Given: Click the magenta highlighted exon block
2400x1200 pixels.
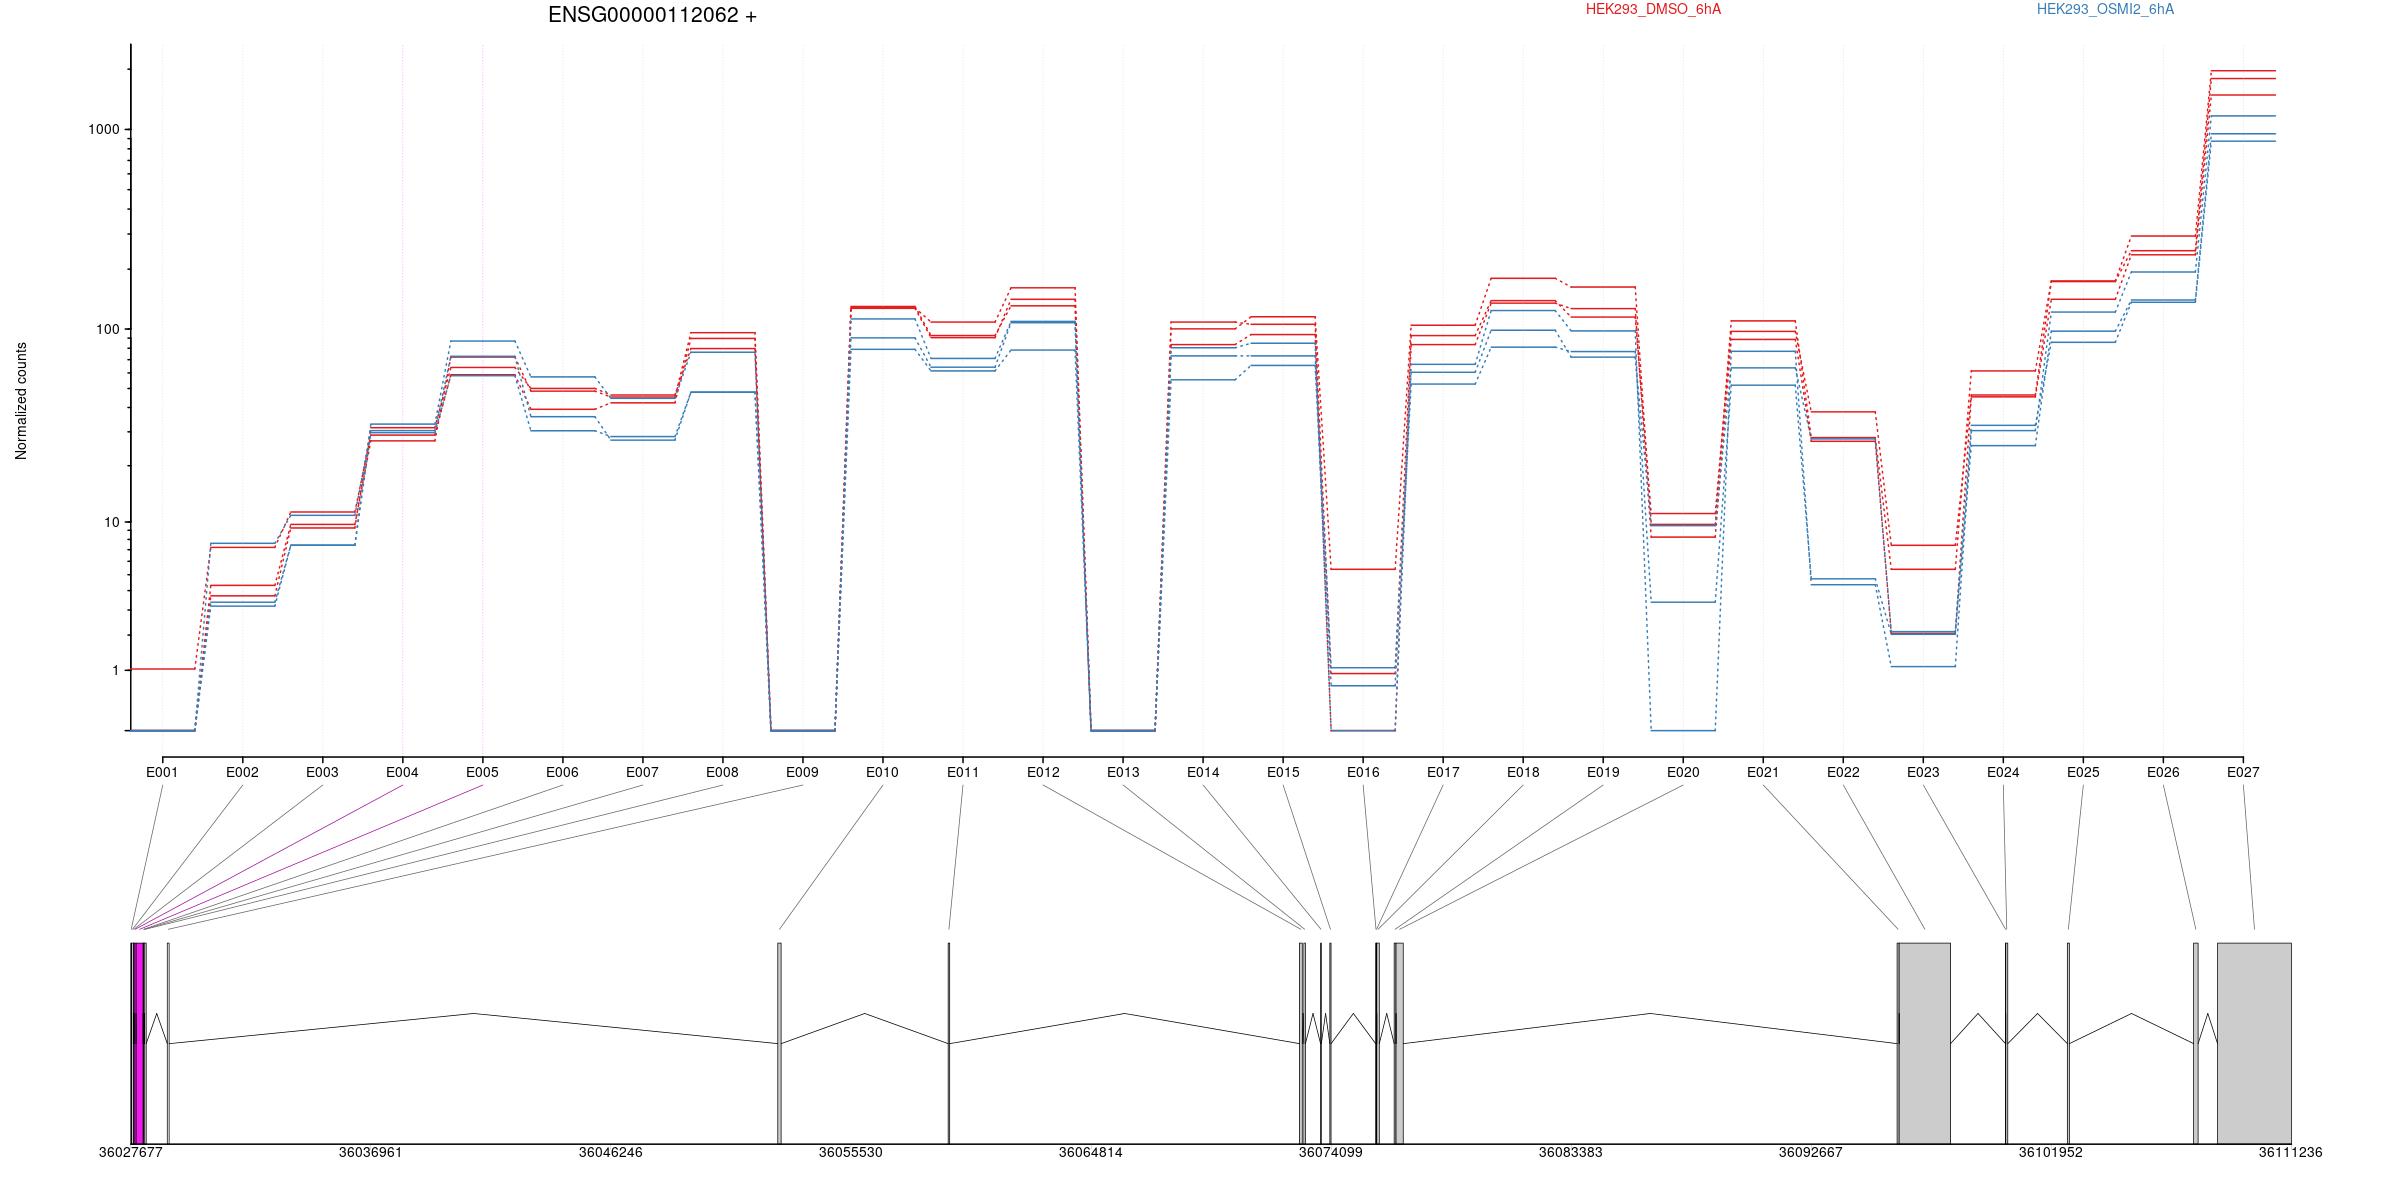Looking at the screenshot, I should click(x=139, y=1043).
